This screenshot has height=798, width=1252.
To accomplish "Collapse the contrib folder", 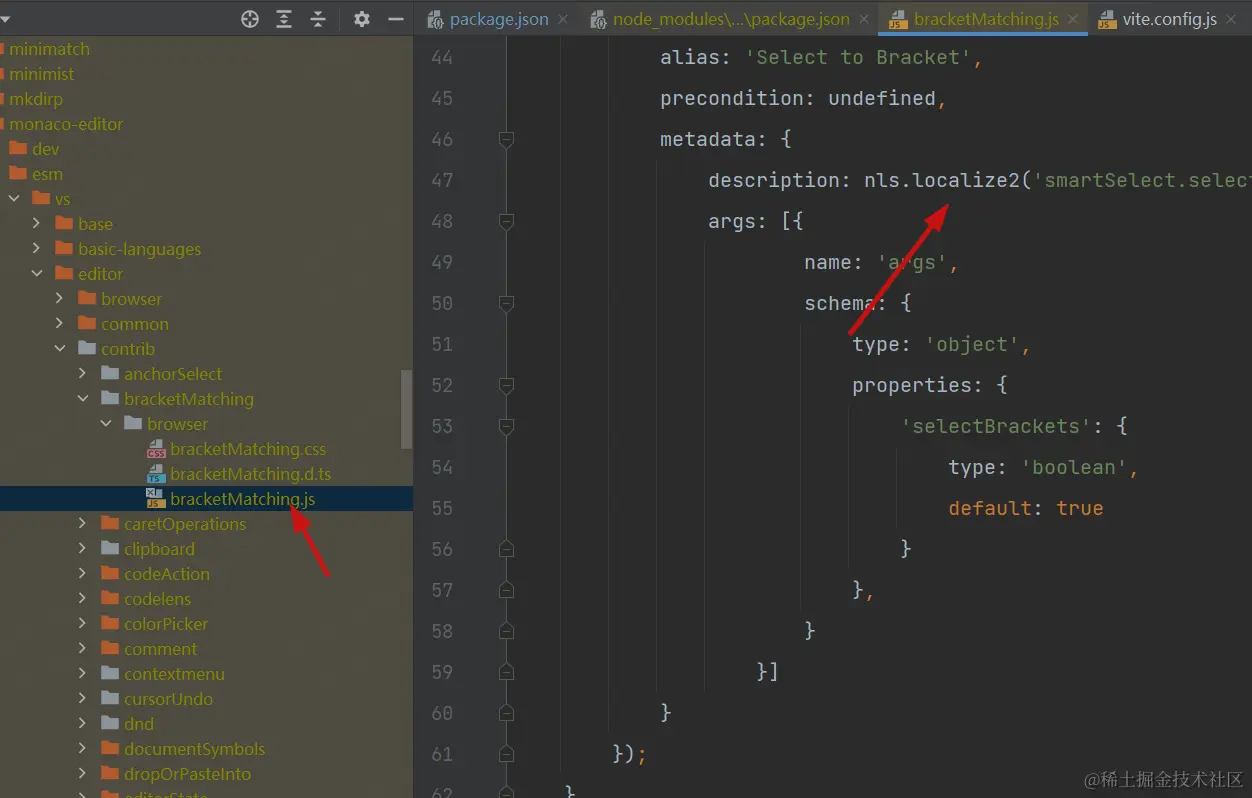I will 60,349.
